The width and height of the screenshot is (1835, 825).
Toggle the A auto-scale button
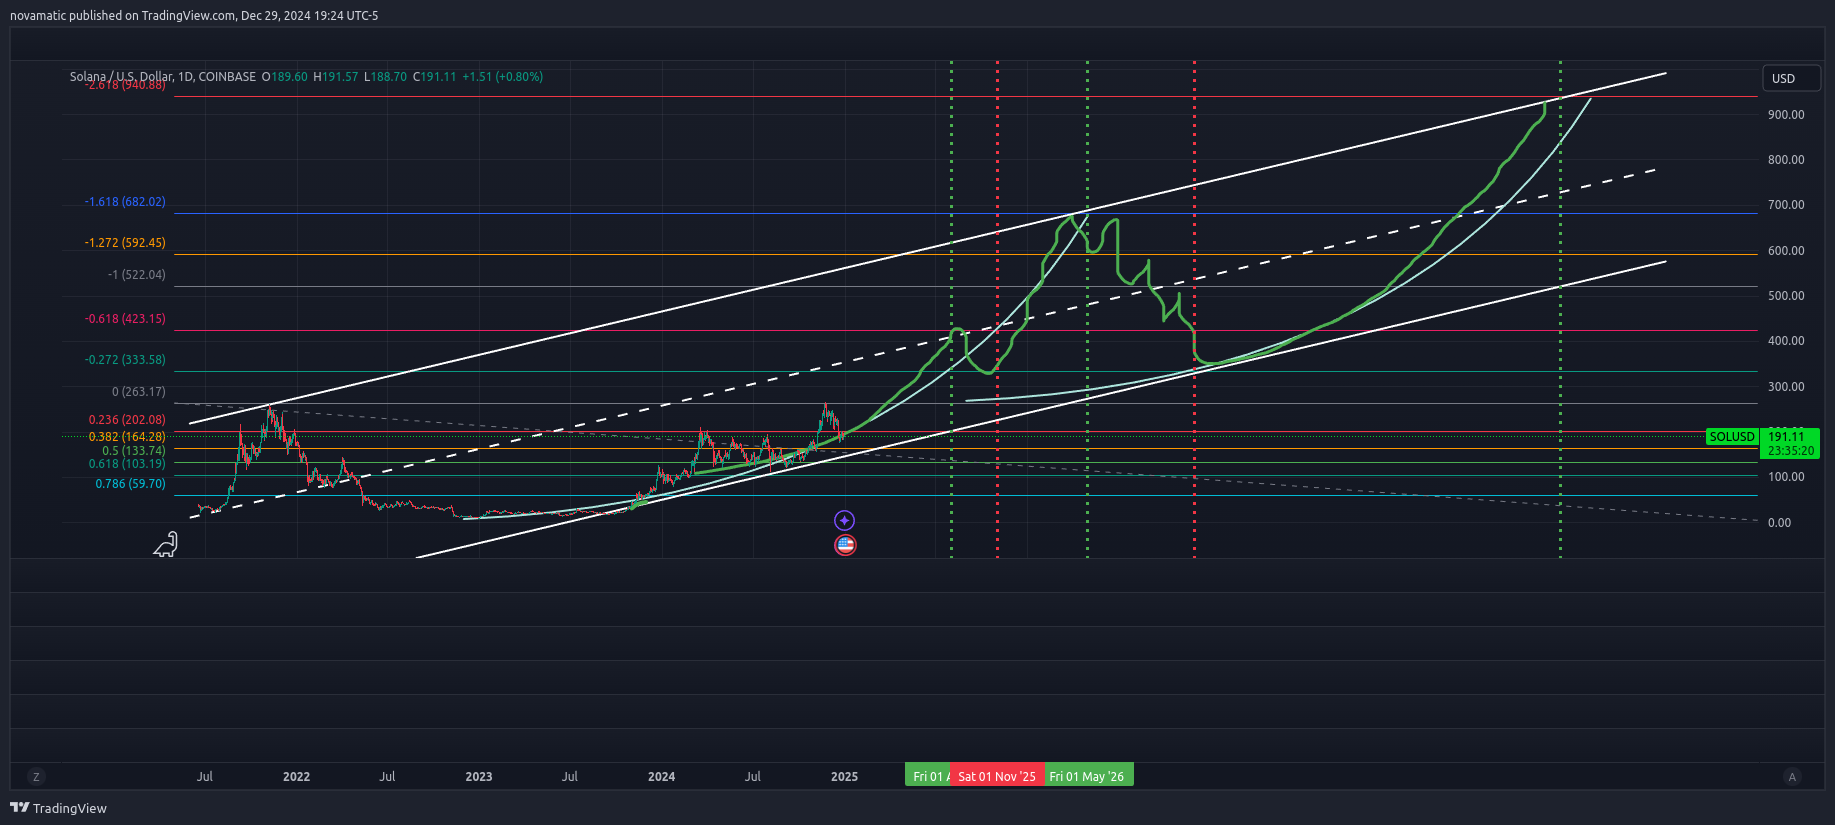click(x=1792, y=777)
